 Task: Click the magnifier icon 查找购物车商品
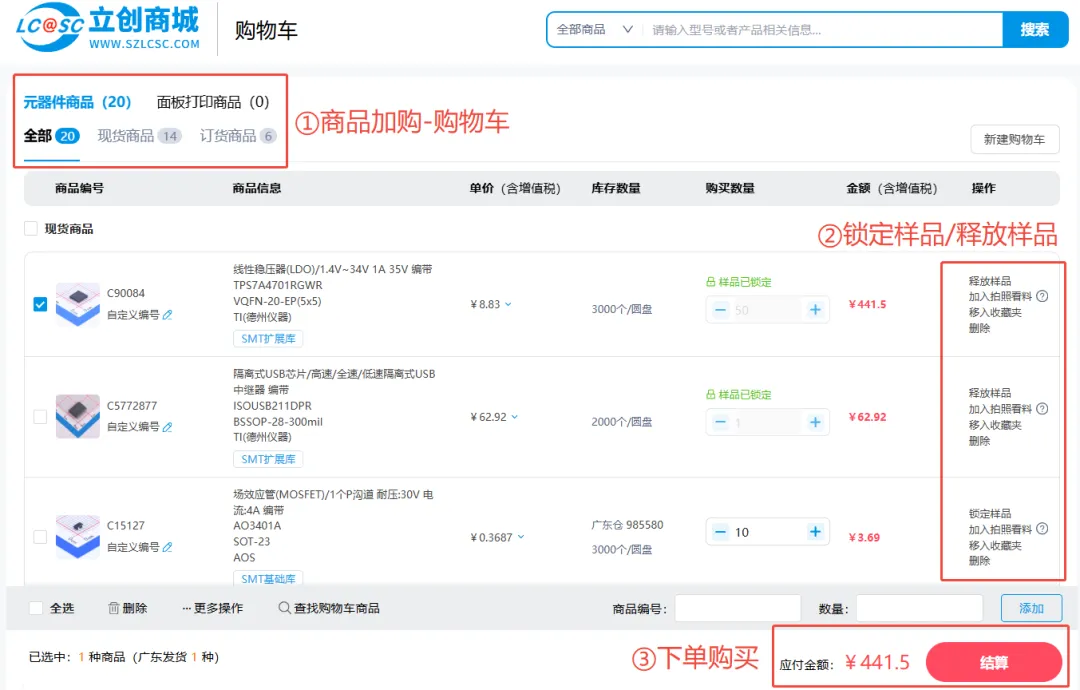[284, 608]
